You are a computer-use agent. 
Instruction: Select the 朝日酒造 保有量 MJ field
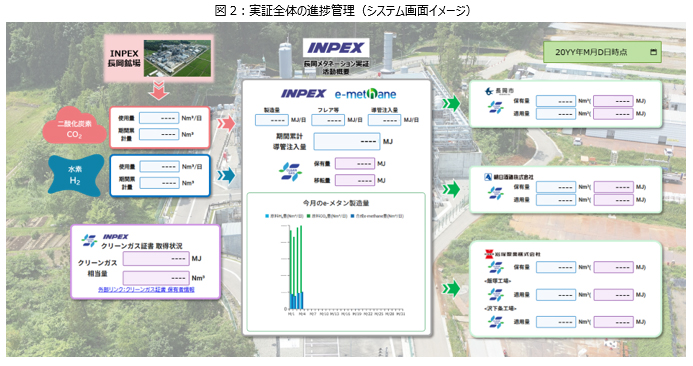[614, 187]
